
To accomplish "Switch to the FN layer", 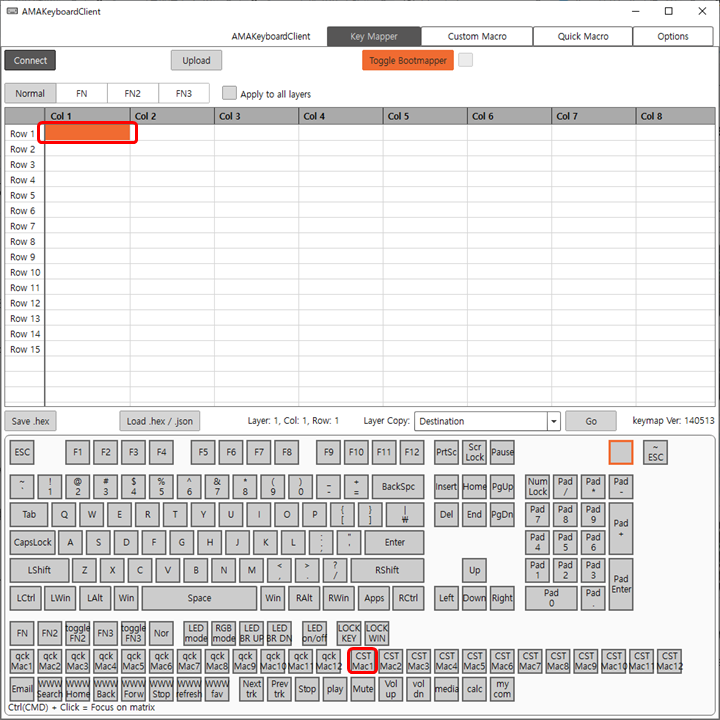I will [82, 93].
